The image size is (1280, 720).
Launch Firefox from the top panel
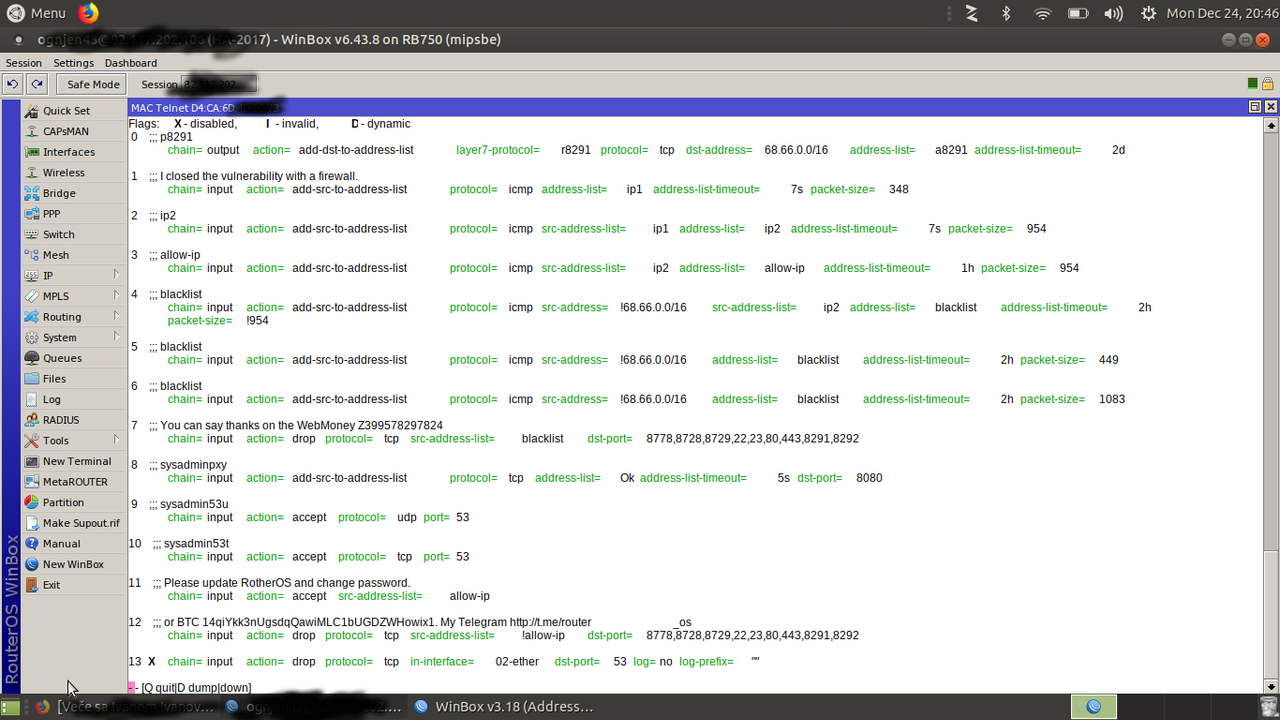pyautogui.click(x=89, y=13)
